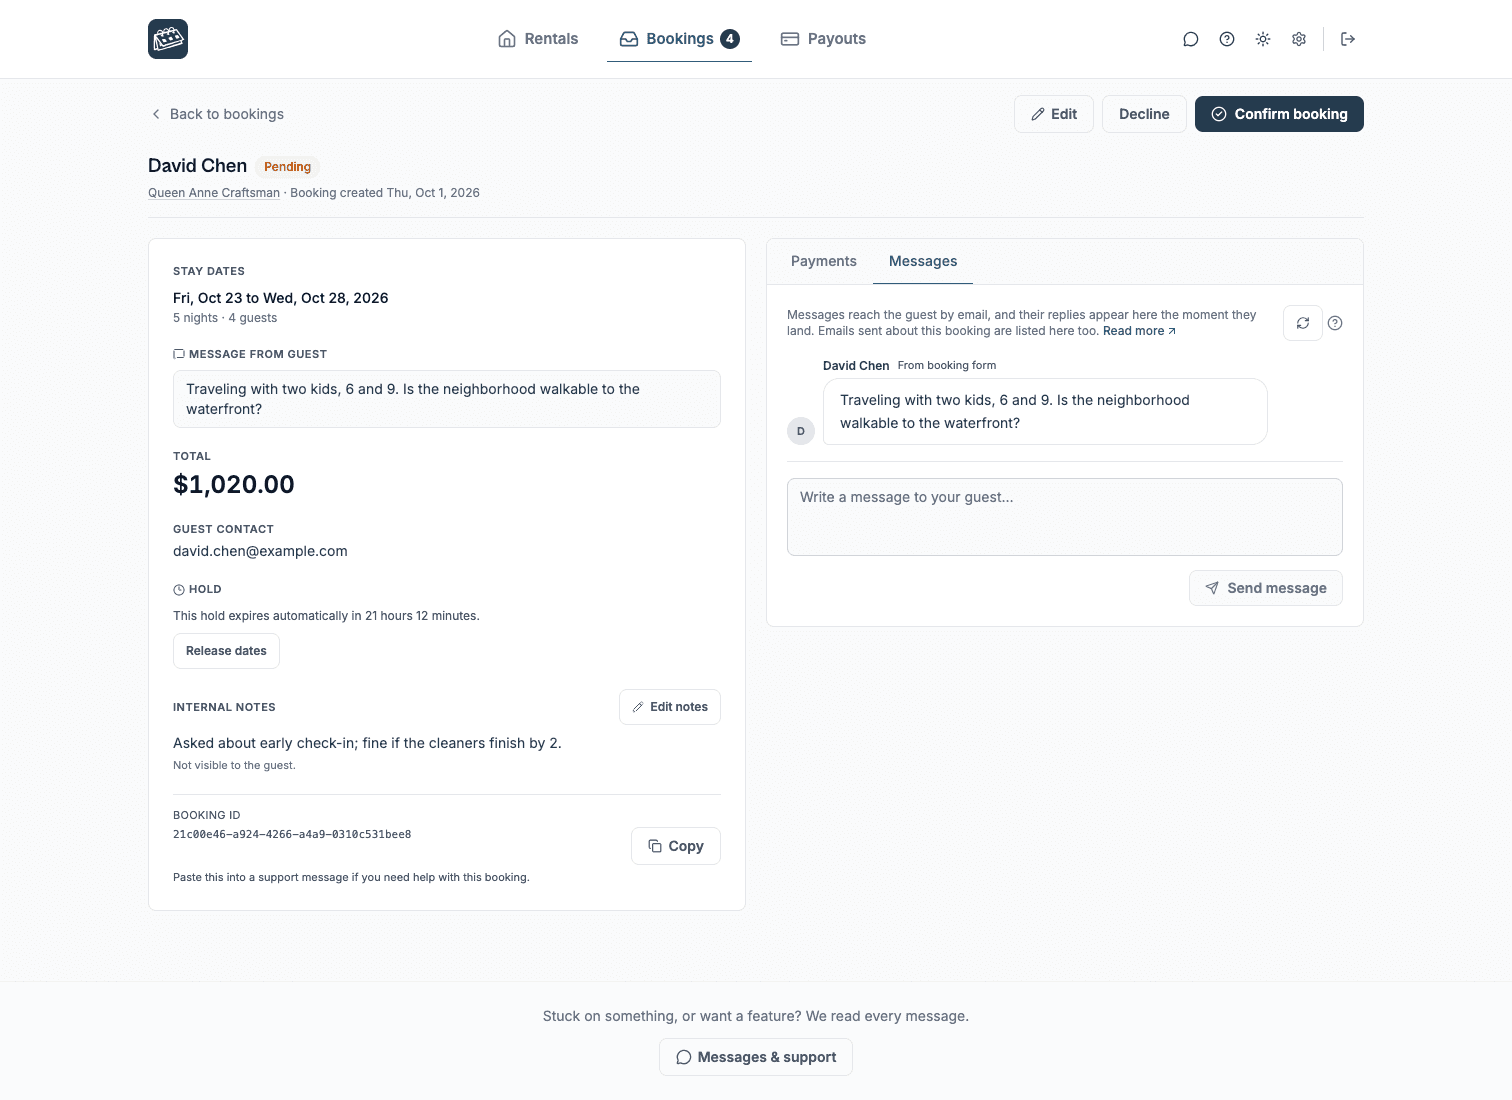The height and width of the screenshot is (1100, 1512).
Task: Refresh the messages thread
Action: (1303, 323)
